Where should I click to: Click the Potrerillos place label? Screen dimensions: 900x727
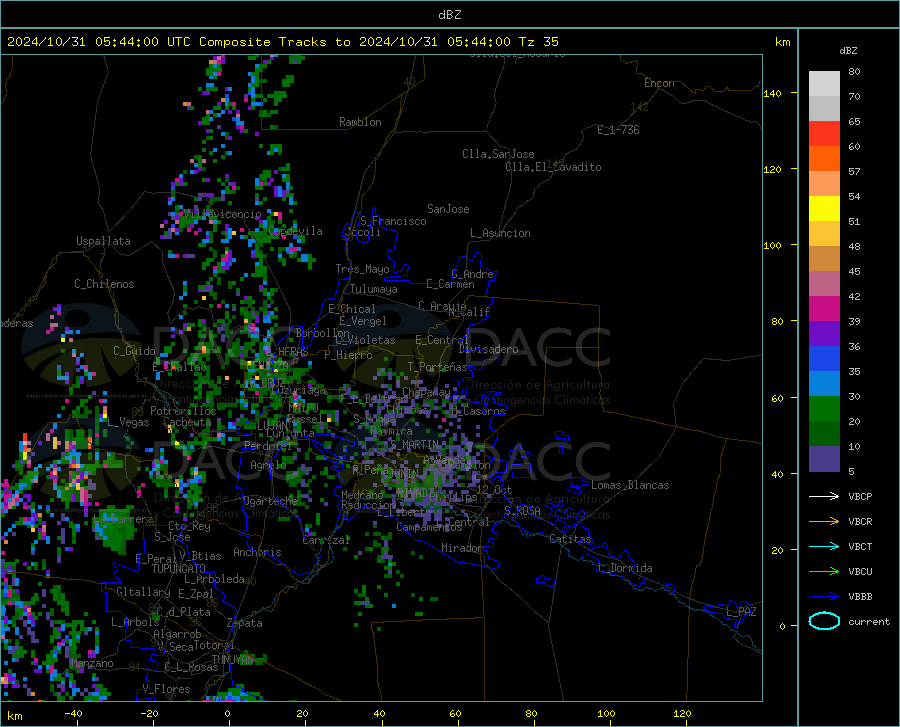coord(183,411)
